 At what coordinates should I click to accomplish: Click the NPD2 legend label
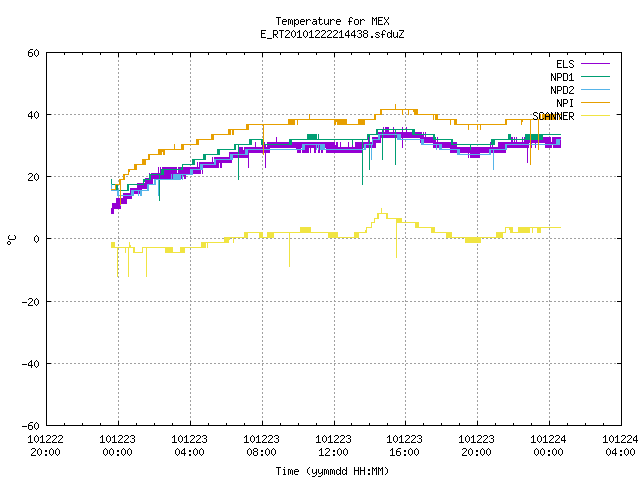click(562, 90)
